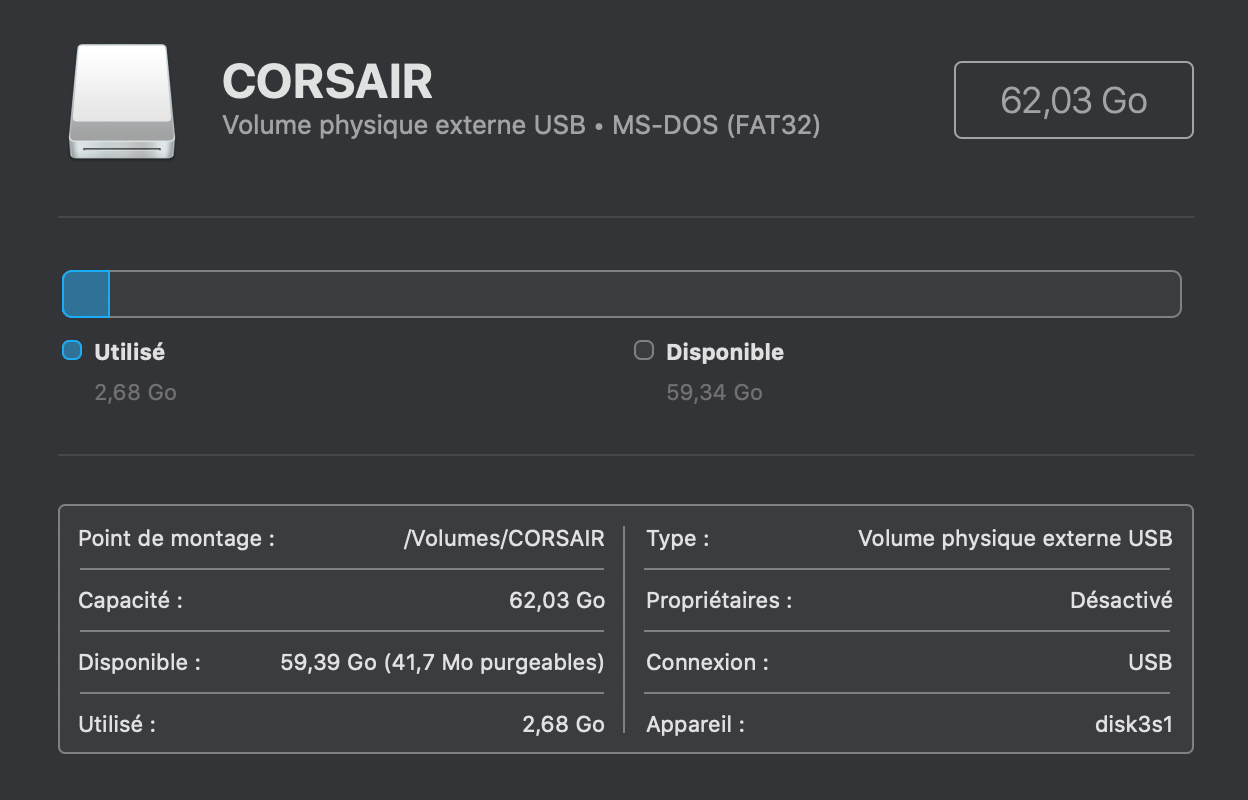
Task: Click the Type value Volume physique externe USB
Action: (x=1015, y=538)
